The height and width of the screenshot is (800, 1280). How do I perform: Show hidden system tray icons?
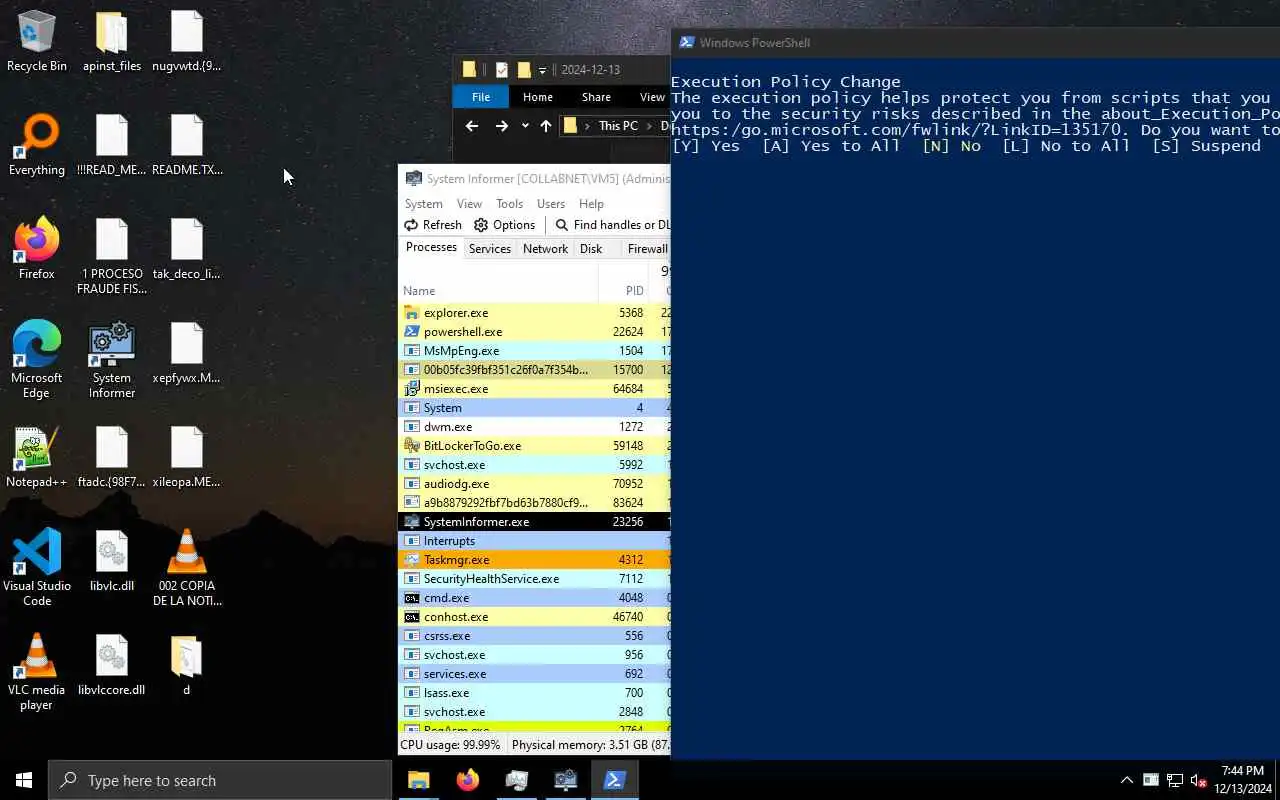click(1127, 780)
